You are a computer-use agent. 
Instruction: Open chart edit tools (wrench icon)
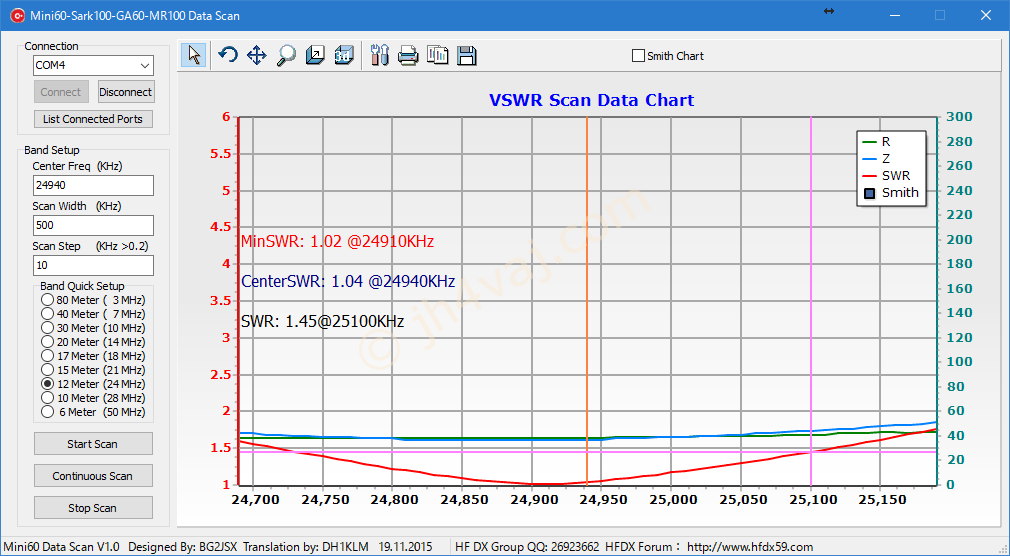tap(380, 55)
